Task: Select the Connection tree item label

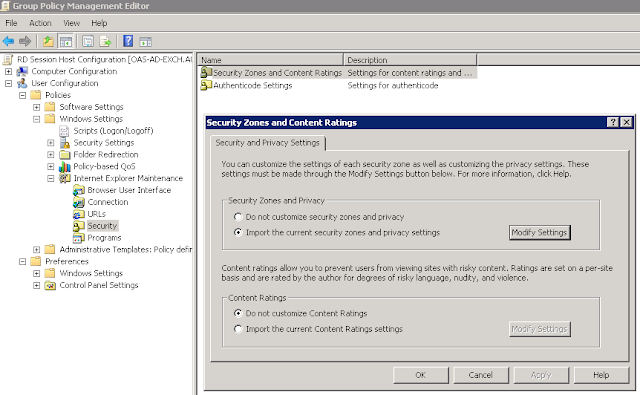Action: [x=108, y=202]
